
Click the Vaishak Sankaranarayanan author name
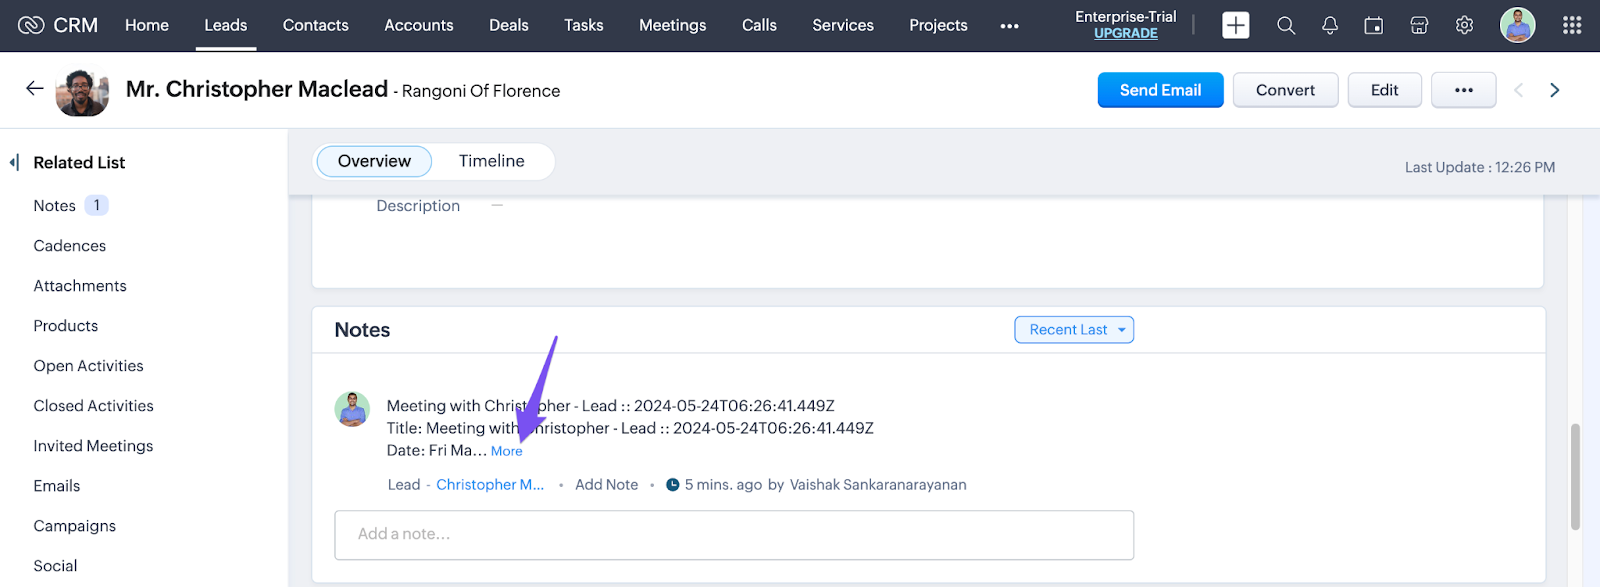878,485
